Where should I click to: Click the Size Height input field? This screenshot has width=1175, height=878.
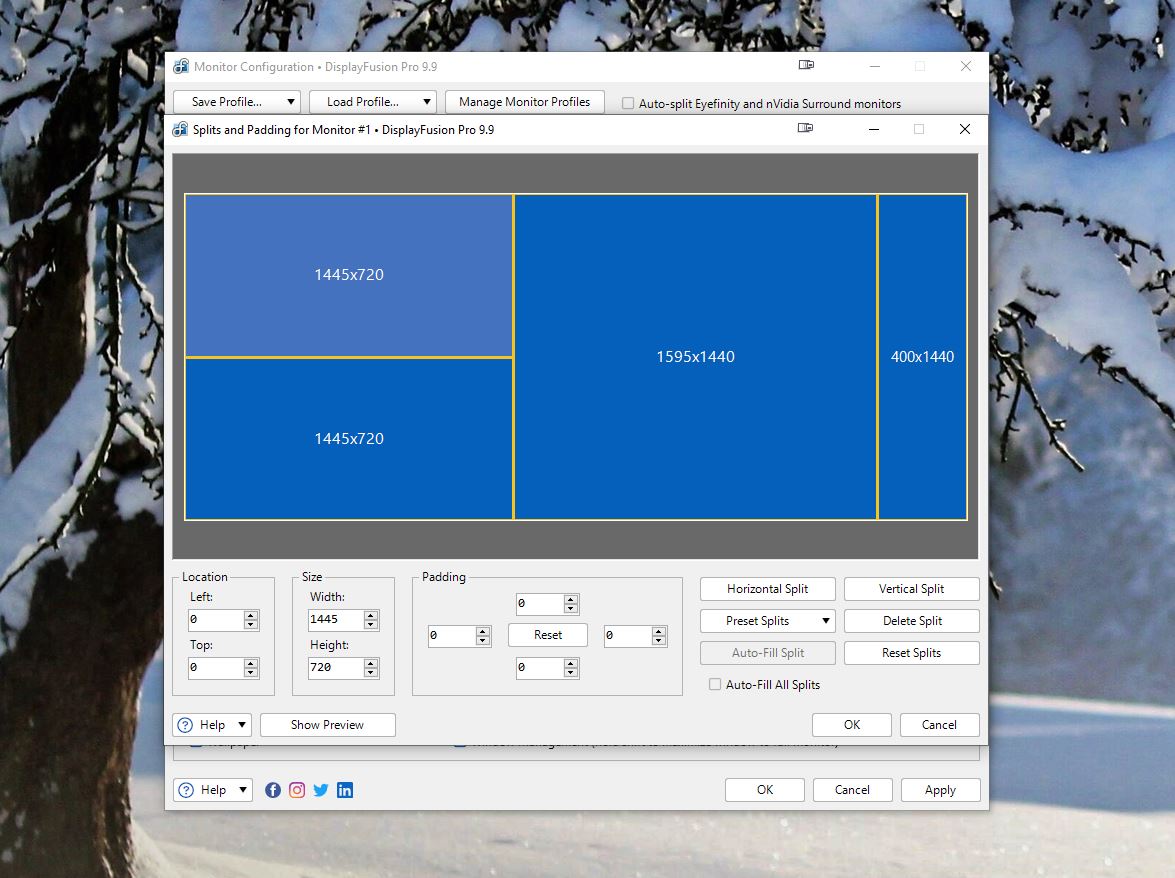point(336,667)
